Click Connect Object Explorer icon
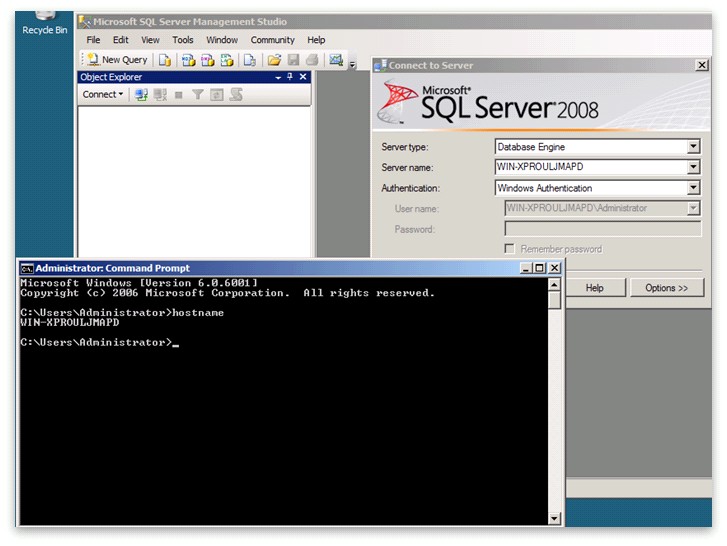The height and width of the screenshot is (546, 727). point(141,95)
